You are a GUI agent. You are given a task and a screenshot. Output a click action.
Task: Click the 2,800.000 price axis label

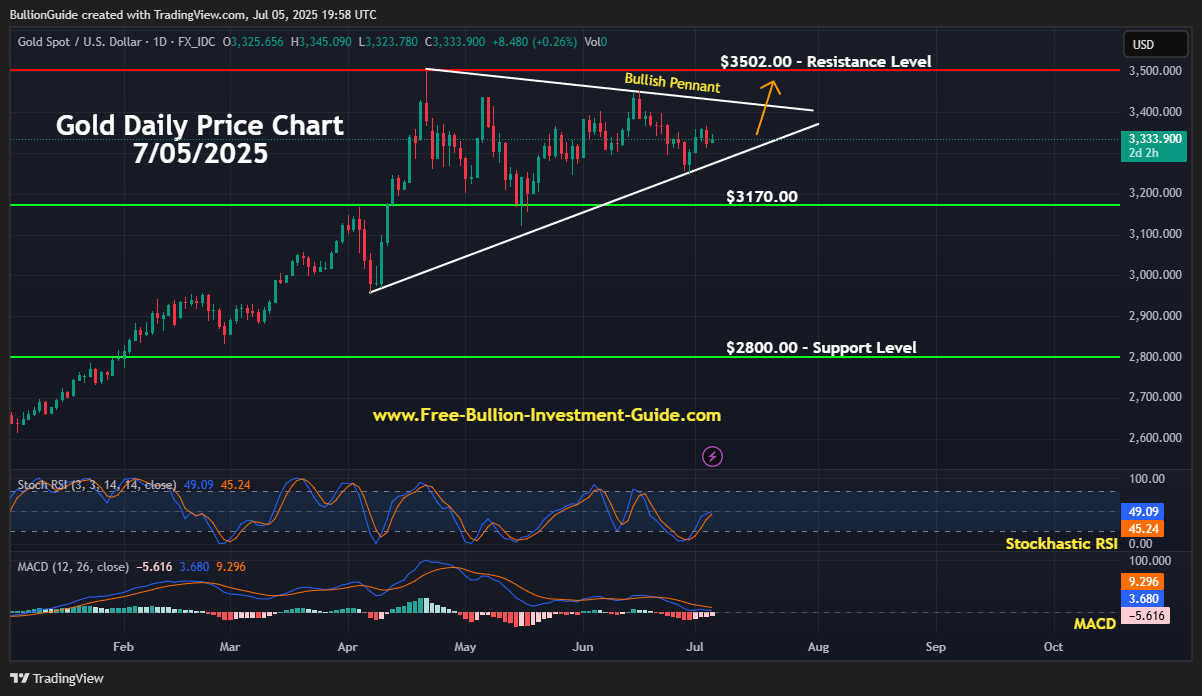click(x=1153, y=357)
